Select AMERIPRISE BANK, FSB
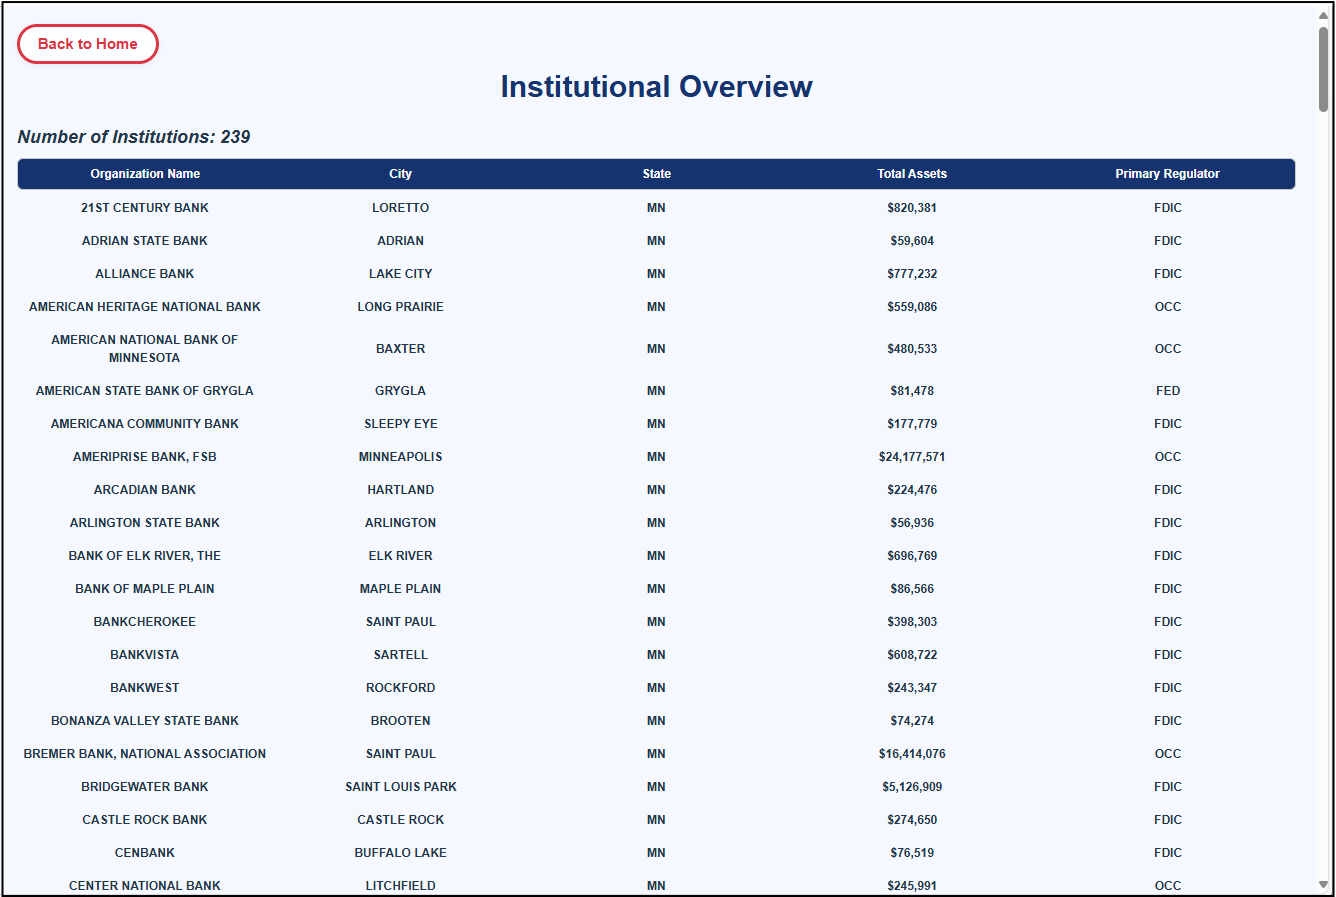1336x897 pixels. pyautogui.click(x=145, y=457)
